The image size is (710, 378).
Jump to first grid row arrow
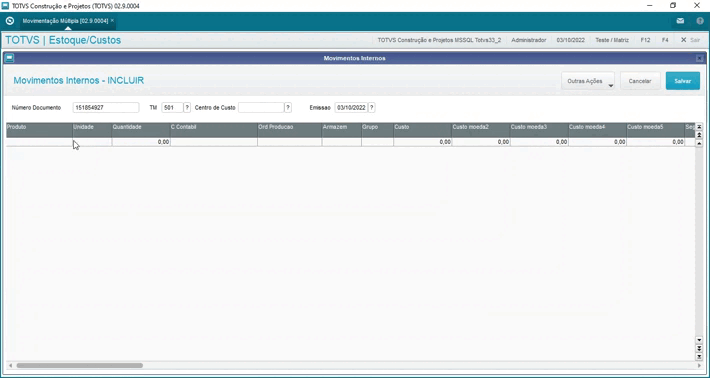(x=699, y=127)
